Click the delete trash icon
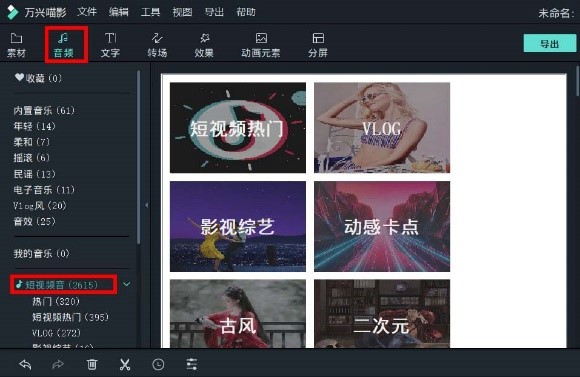The width and height of the screenshot is (580, 377). click(x=92, y=364)
